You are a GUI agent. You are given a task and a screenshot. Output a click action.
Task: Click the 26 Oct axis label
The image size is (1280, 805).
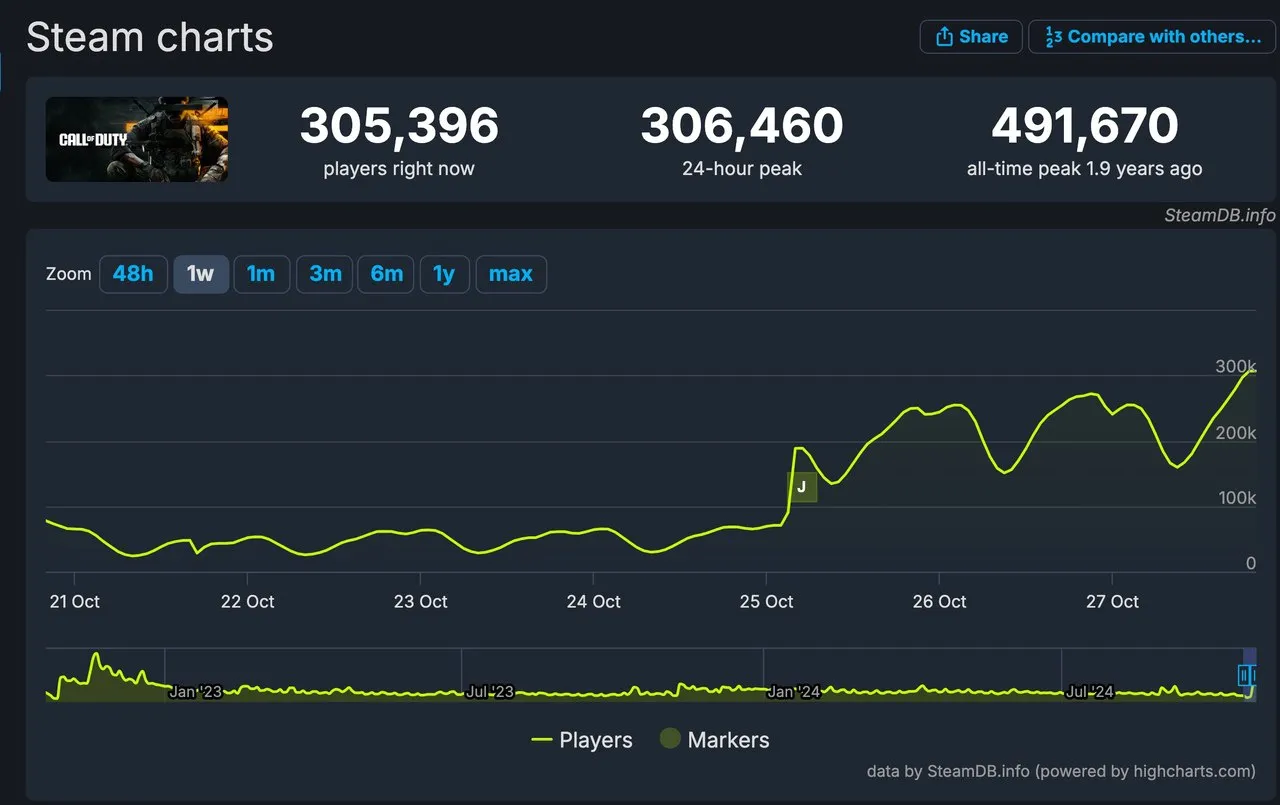(940, 601)
